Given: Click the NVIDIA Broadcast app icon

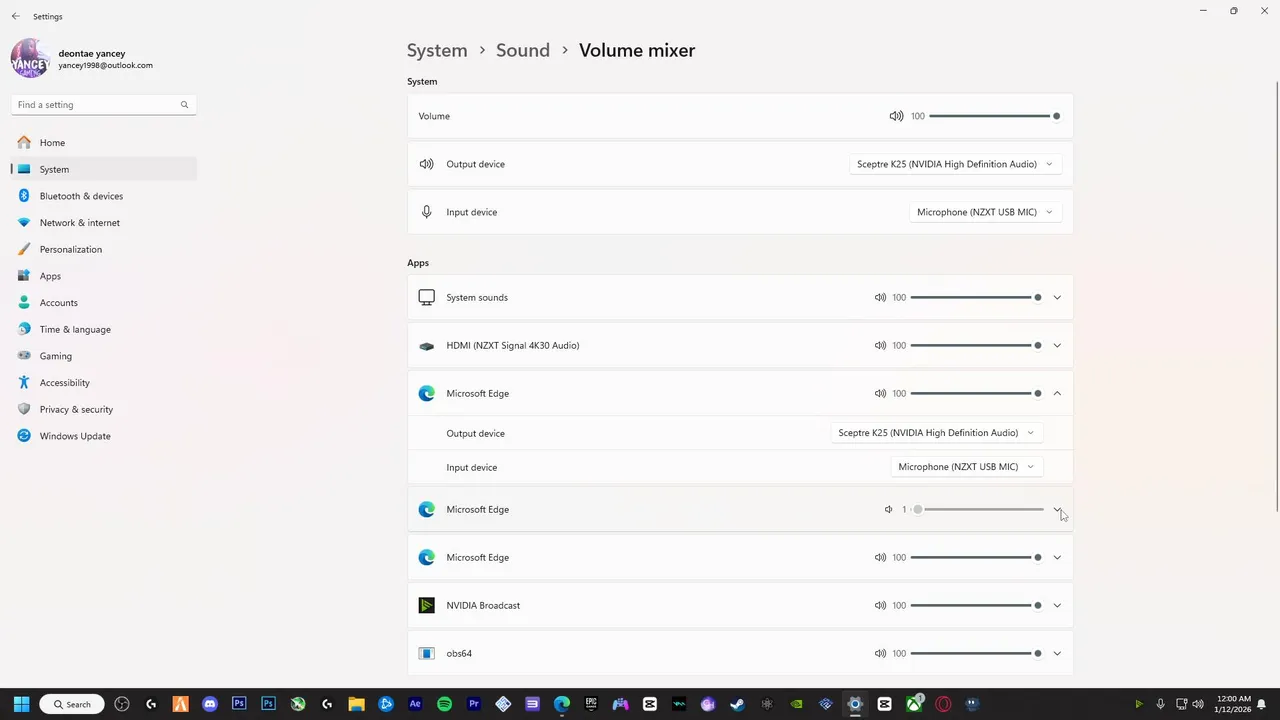Looking at the screenshot, I should (x=427, y=605).
